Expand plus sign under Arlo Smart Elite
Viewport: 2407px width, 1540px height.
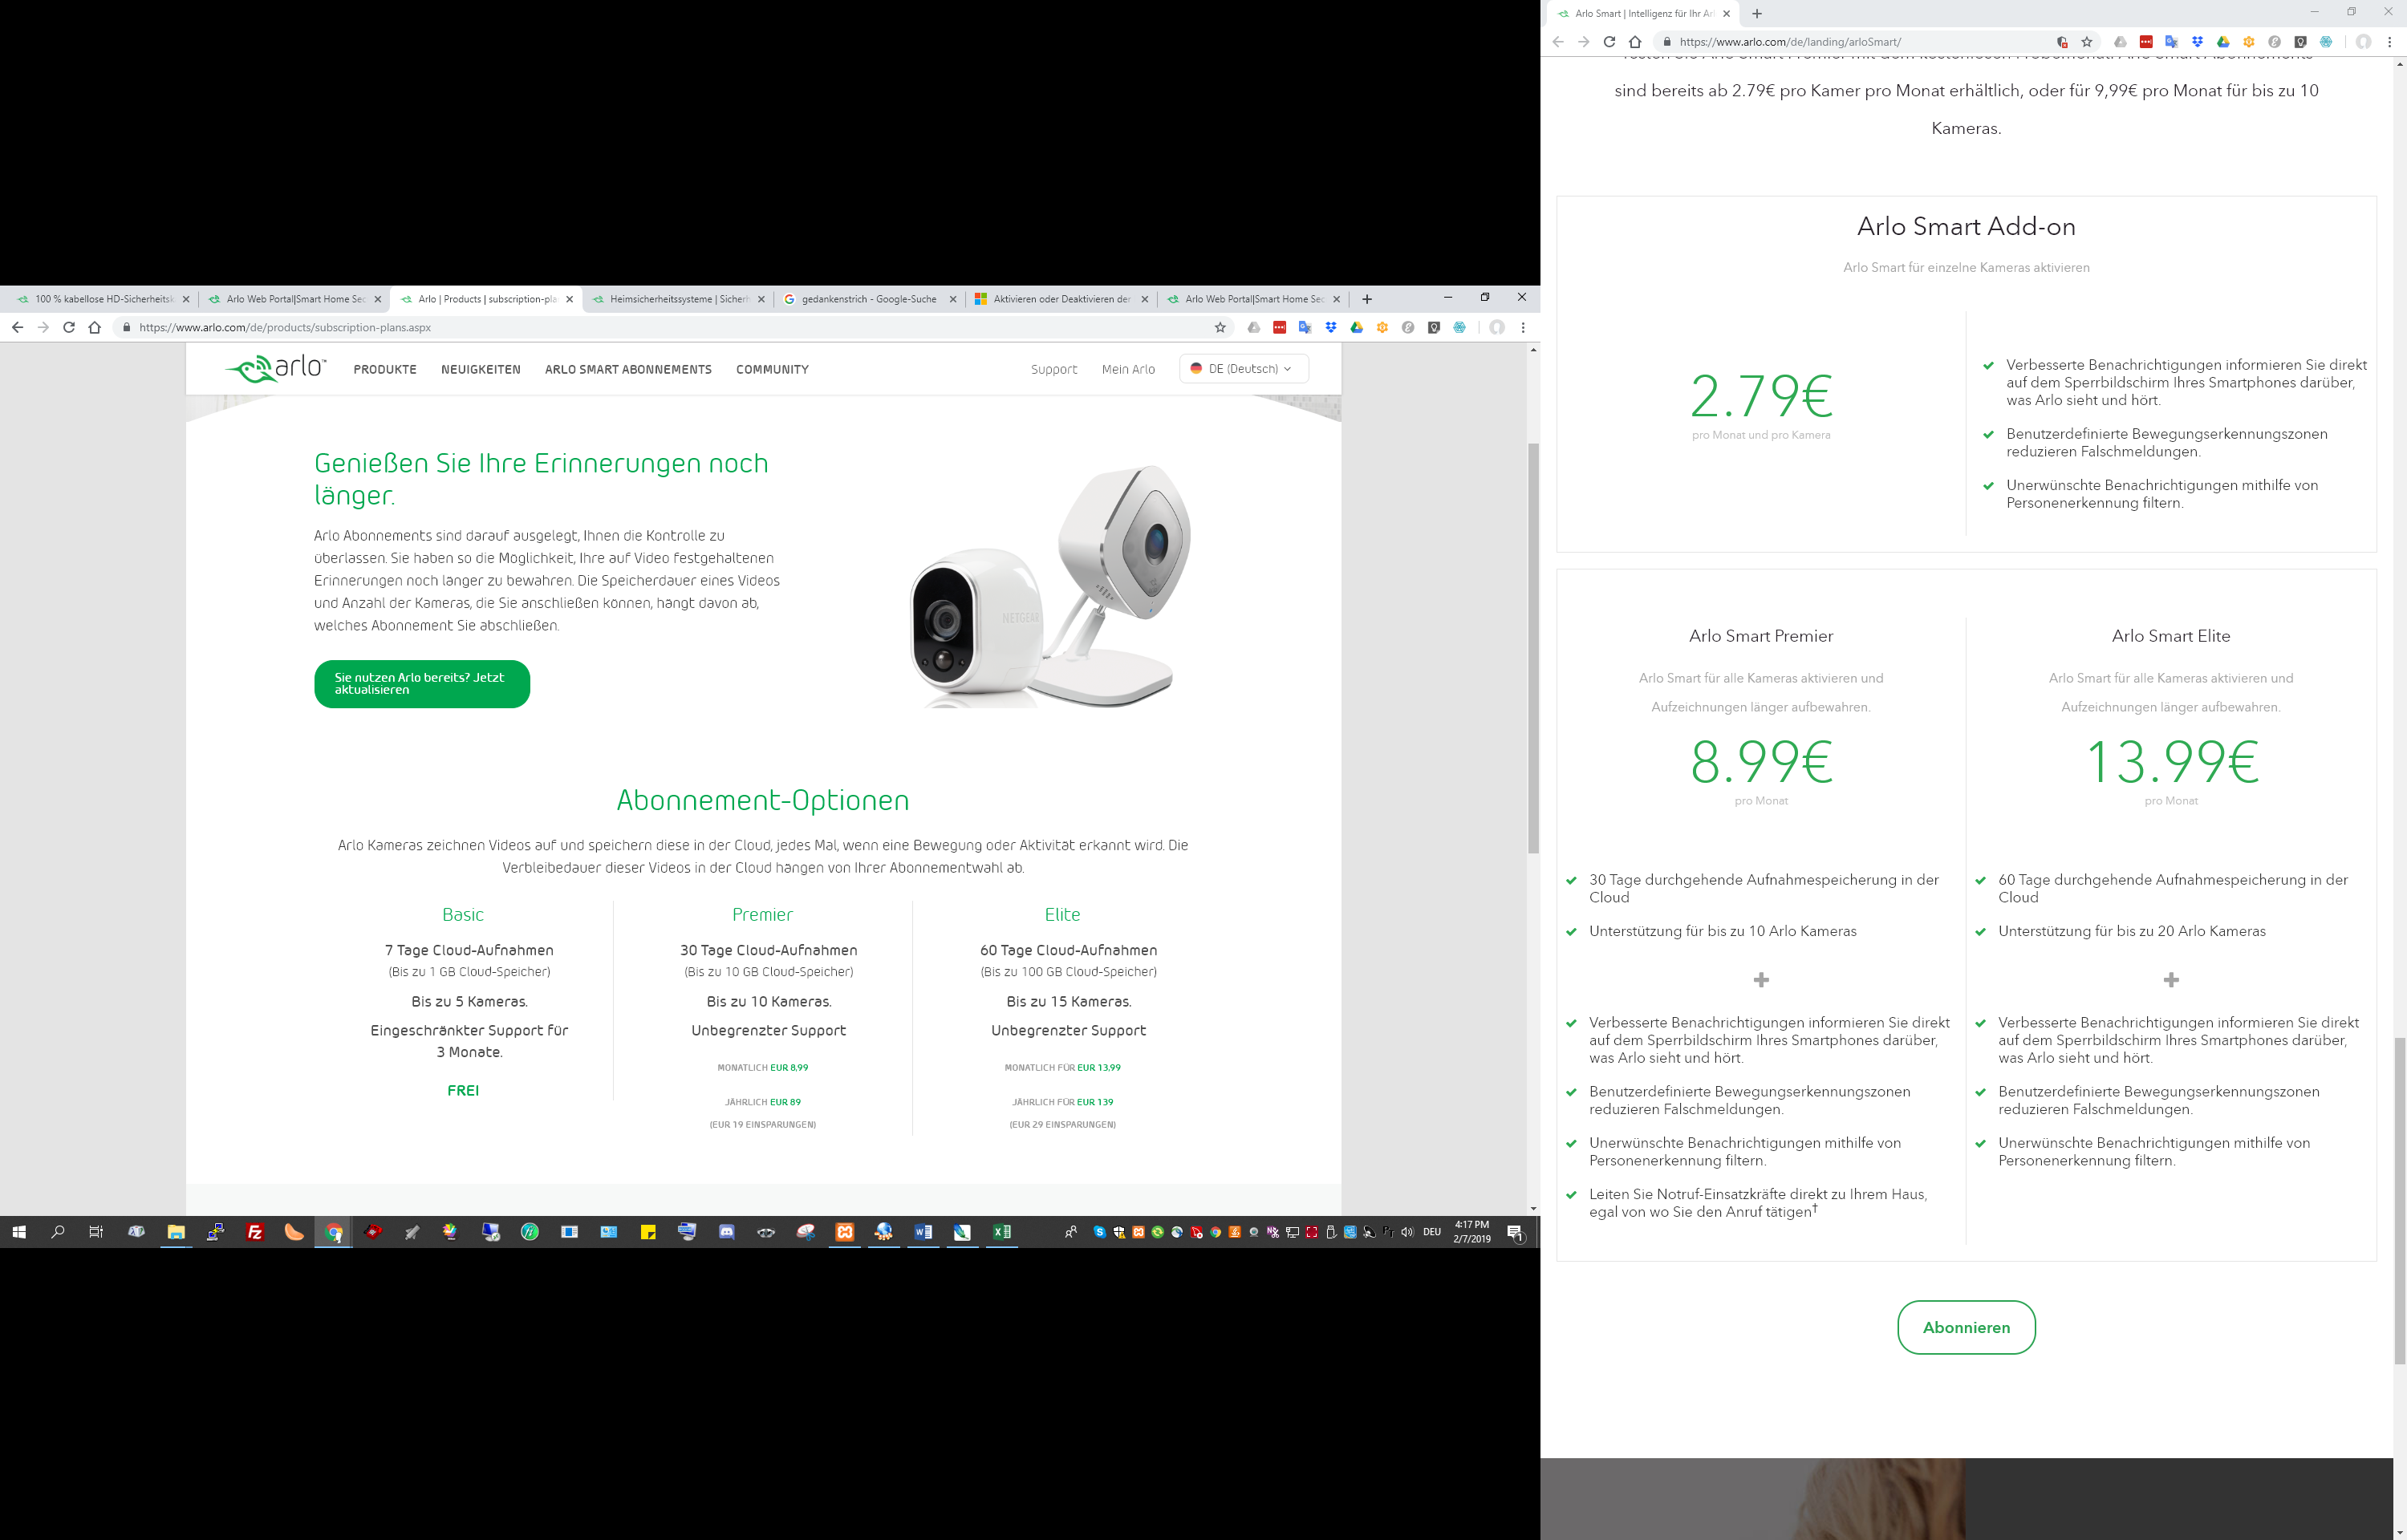(x=2171, y=980)
